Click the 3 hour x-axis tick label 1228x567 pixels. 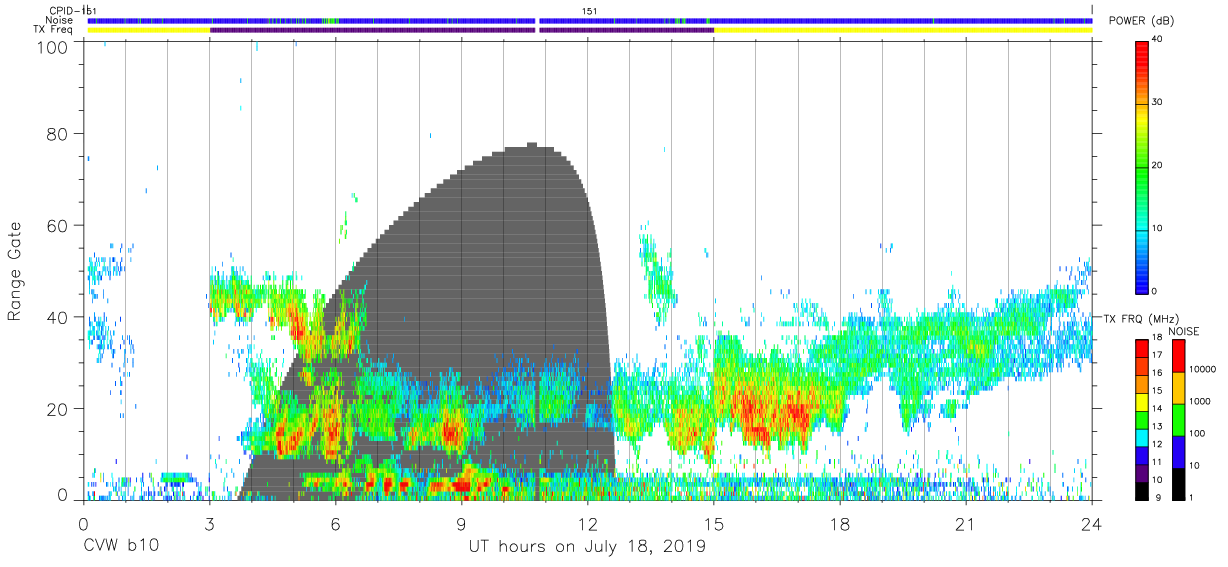(209, 523)
